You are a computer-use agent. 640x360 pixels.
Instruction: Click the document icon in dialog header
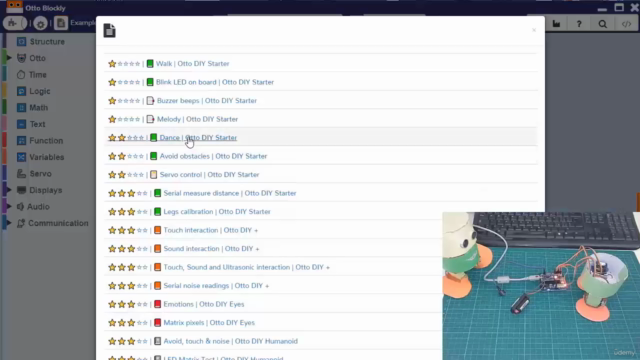coord(109,31)
